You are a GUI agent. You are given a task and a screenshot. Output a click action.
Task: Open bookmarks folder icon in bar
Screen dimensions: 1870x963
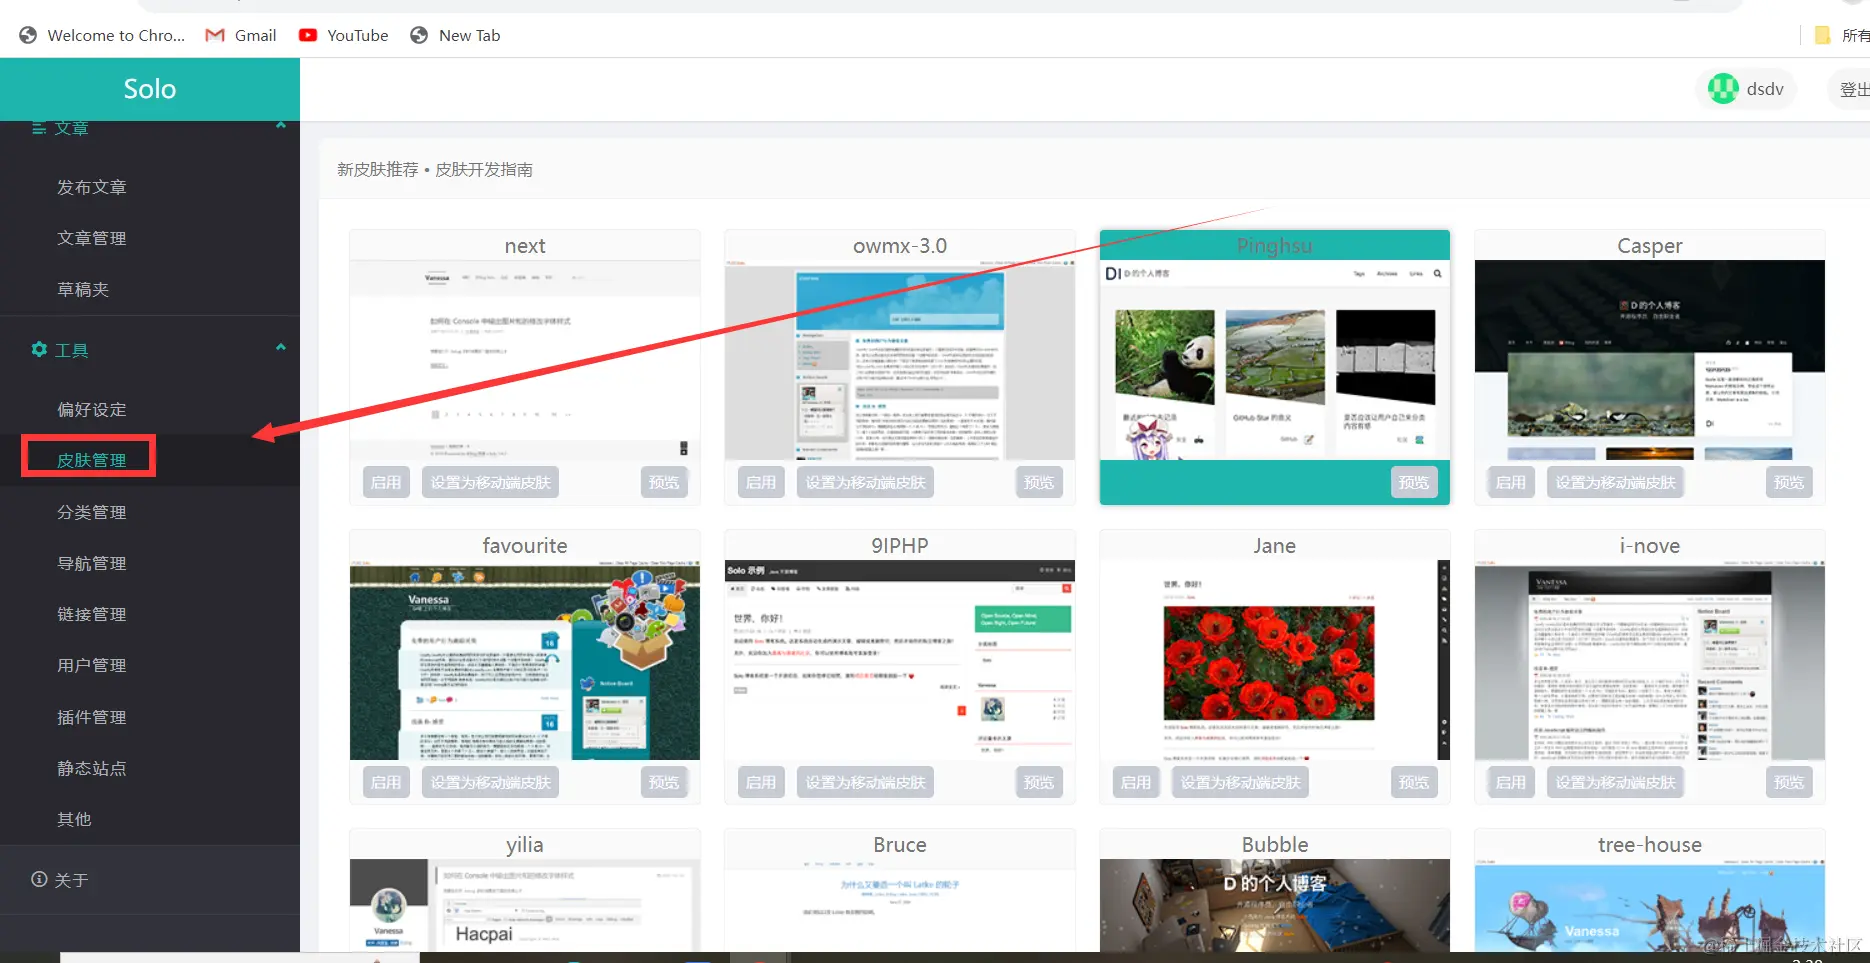click(1822, 35)
